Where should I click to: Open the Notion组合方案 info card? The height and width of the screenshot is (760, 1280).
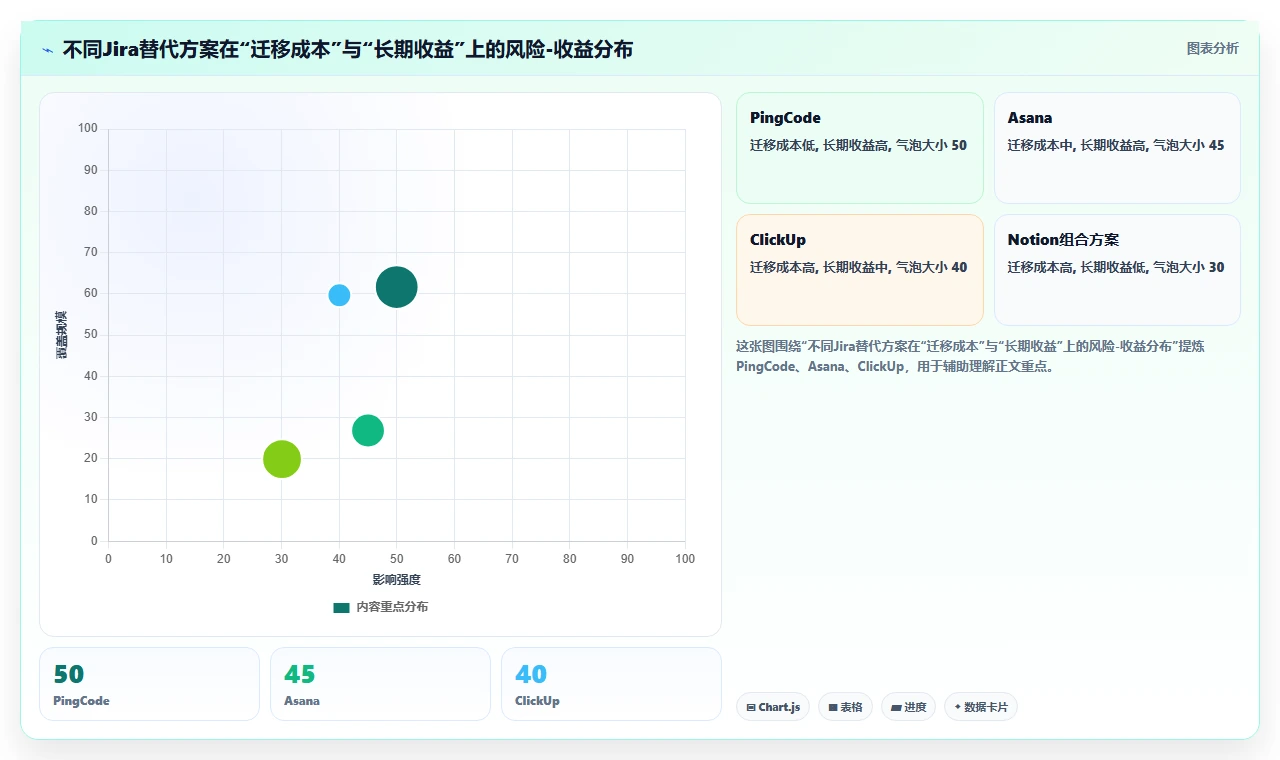(1117, 270)
